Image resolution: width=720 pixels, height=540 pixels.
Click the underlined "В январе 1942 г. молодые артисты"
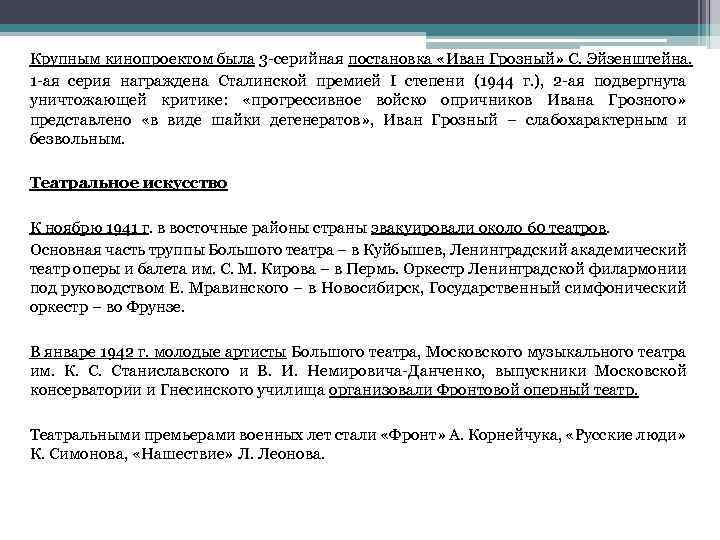[x=158, y=352]
